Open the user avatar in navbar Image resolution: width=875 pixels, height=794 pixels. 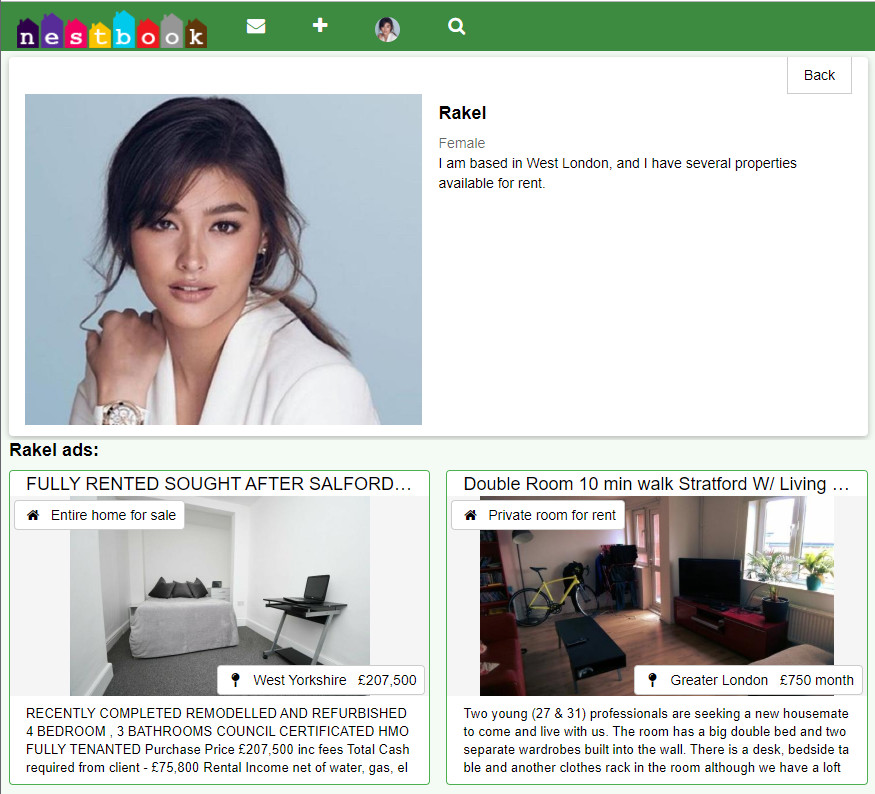pos(387,29)
